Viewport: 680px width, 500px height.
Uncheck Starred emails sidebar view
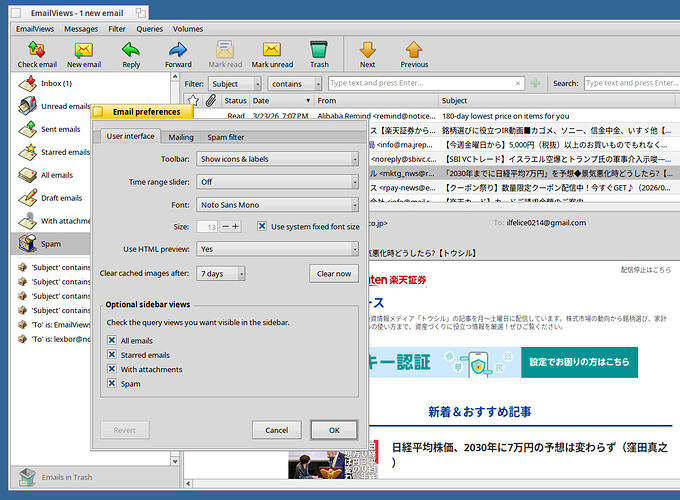pyautogui.click(x=112, y=354)
